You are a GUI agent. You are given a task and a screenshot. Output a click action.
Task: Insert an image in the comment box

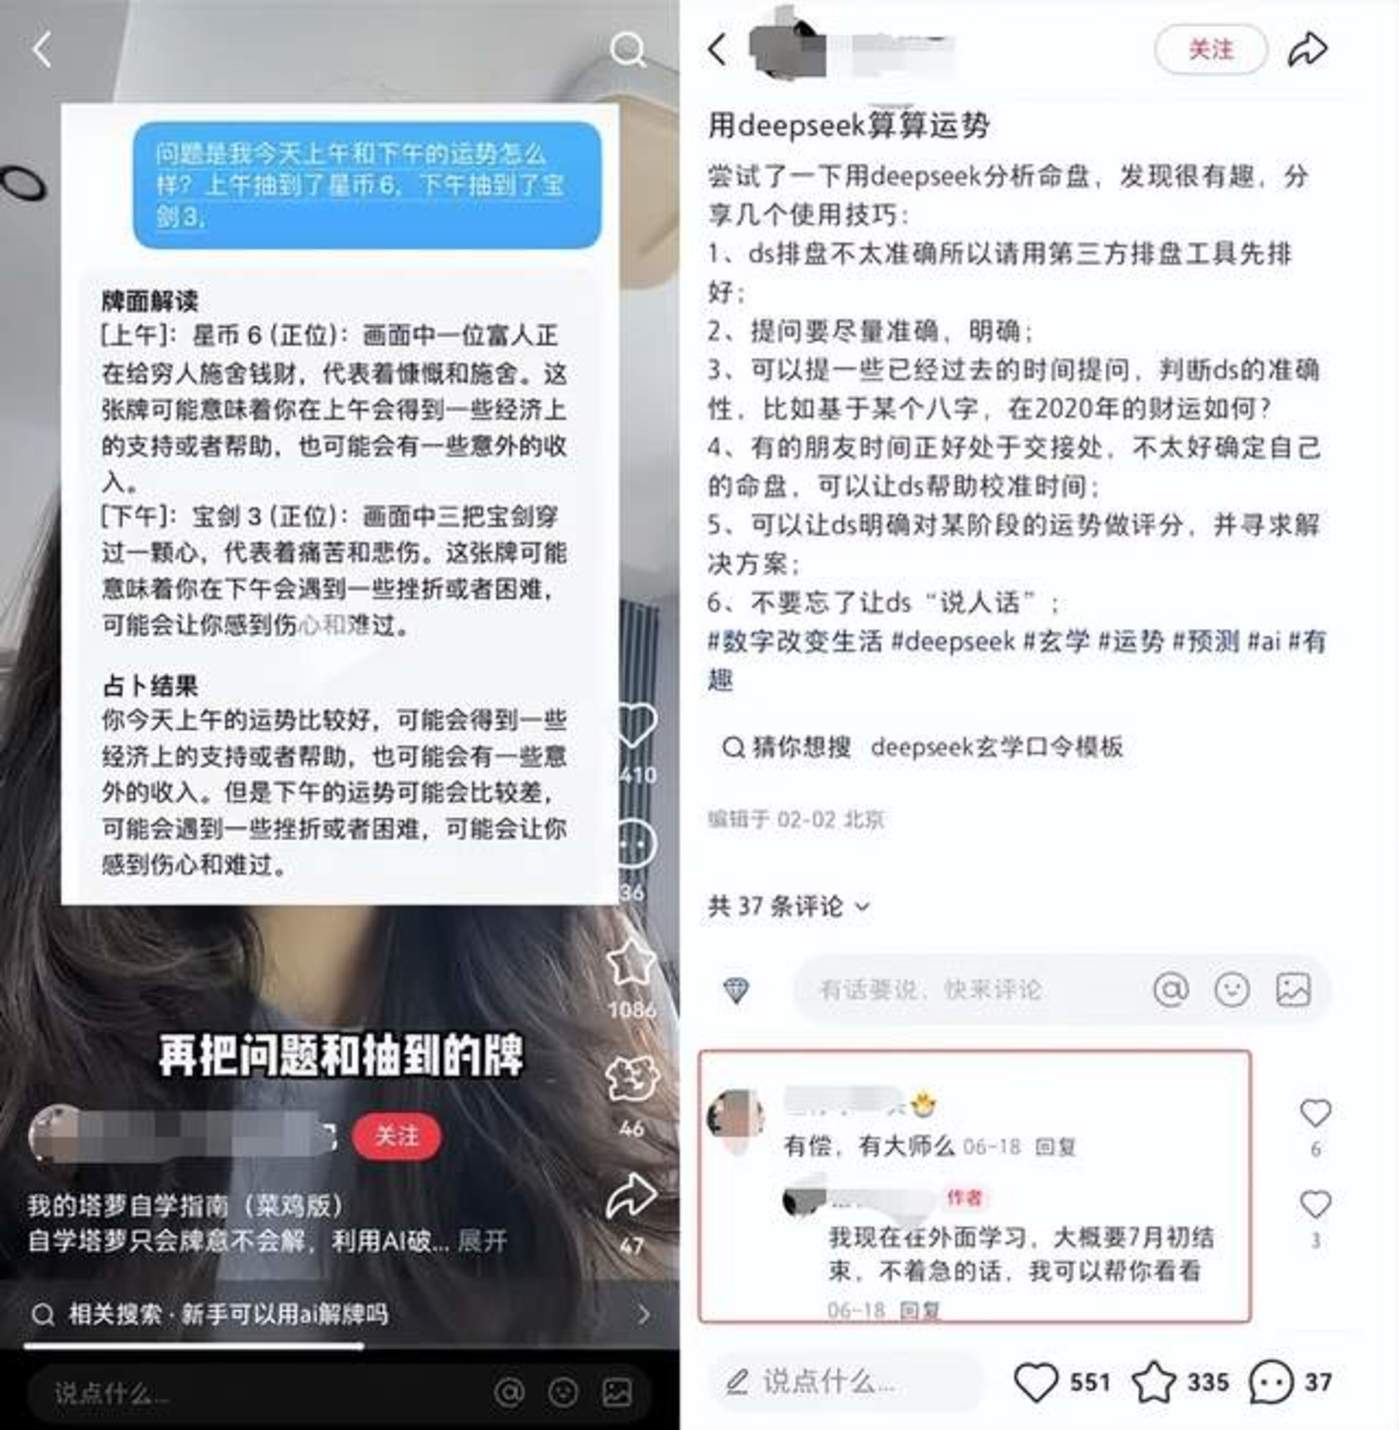point(1293,989)
